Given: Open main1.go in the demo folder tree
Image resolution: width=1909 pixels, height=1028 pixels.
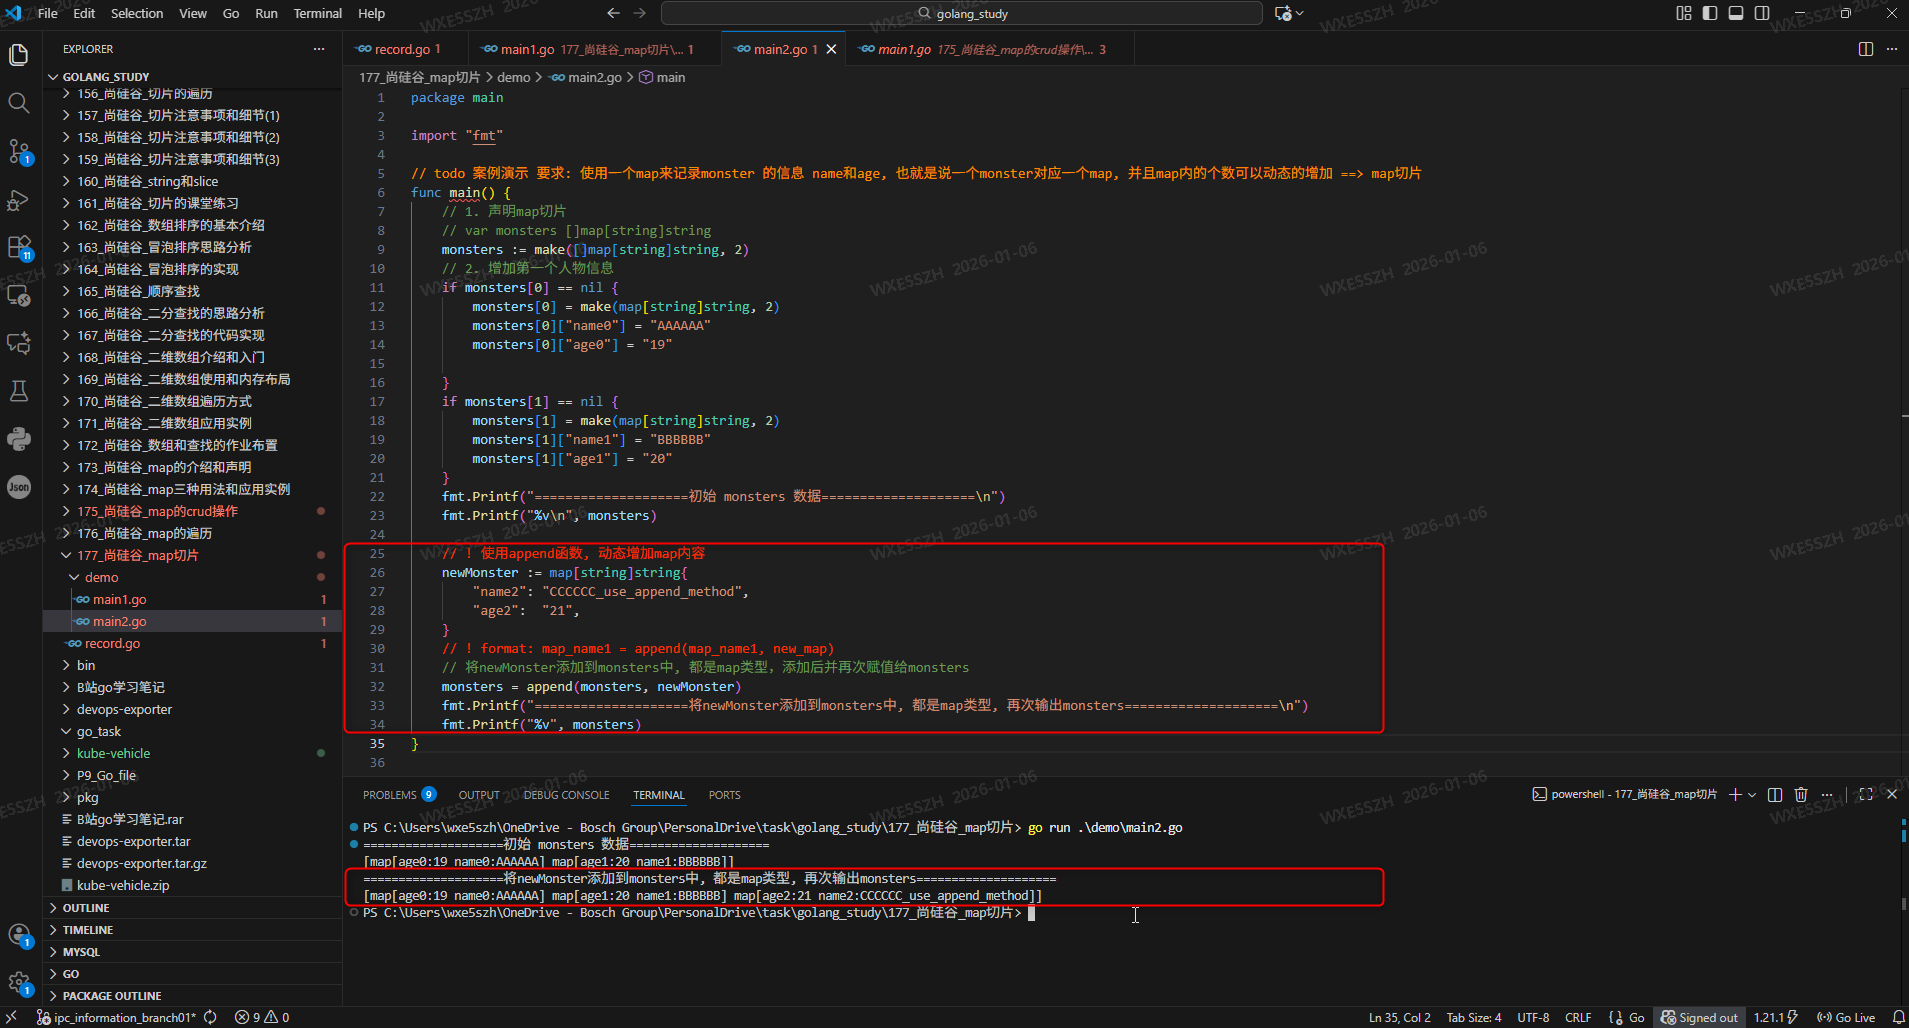Looking at the screenshot, I should click(192, 599).
